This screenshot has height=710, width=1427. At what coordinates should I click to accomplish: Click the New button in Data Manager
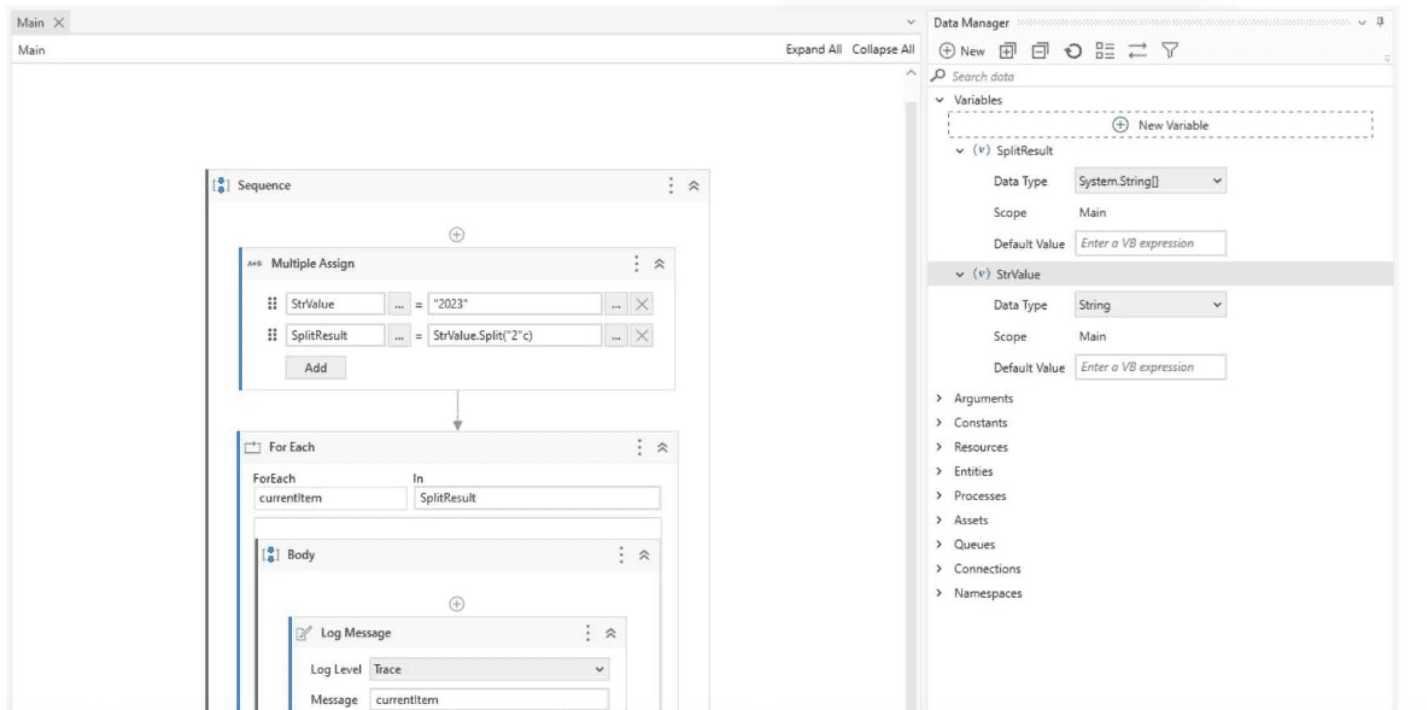[961, 51]
